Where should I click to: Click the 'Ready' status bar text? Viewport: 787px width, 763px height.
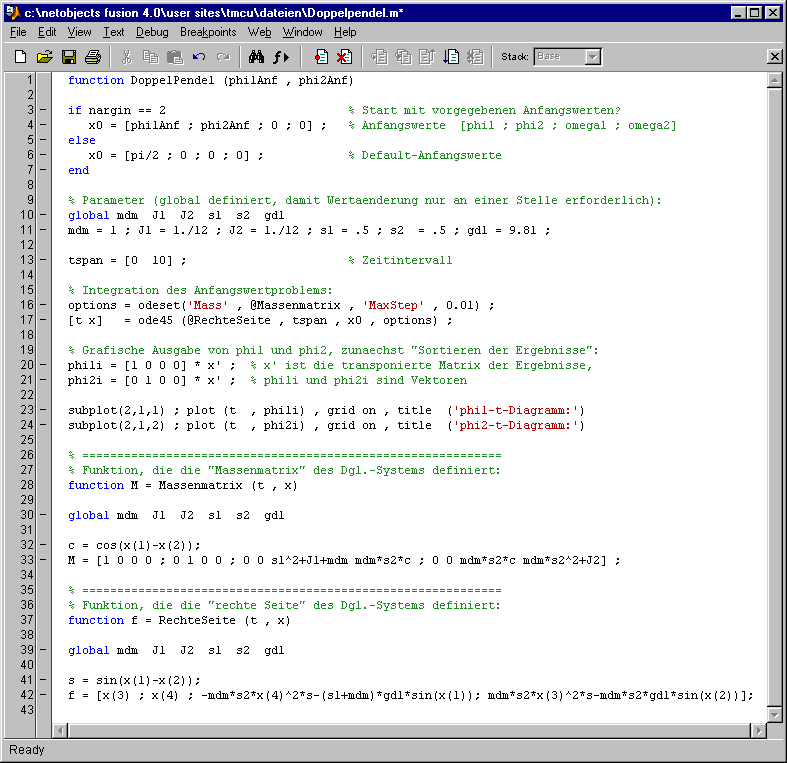click(27, 749)
